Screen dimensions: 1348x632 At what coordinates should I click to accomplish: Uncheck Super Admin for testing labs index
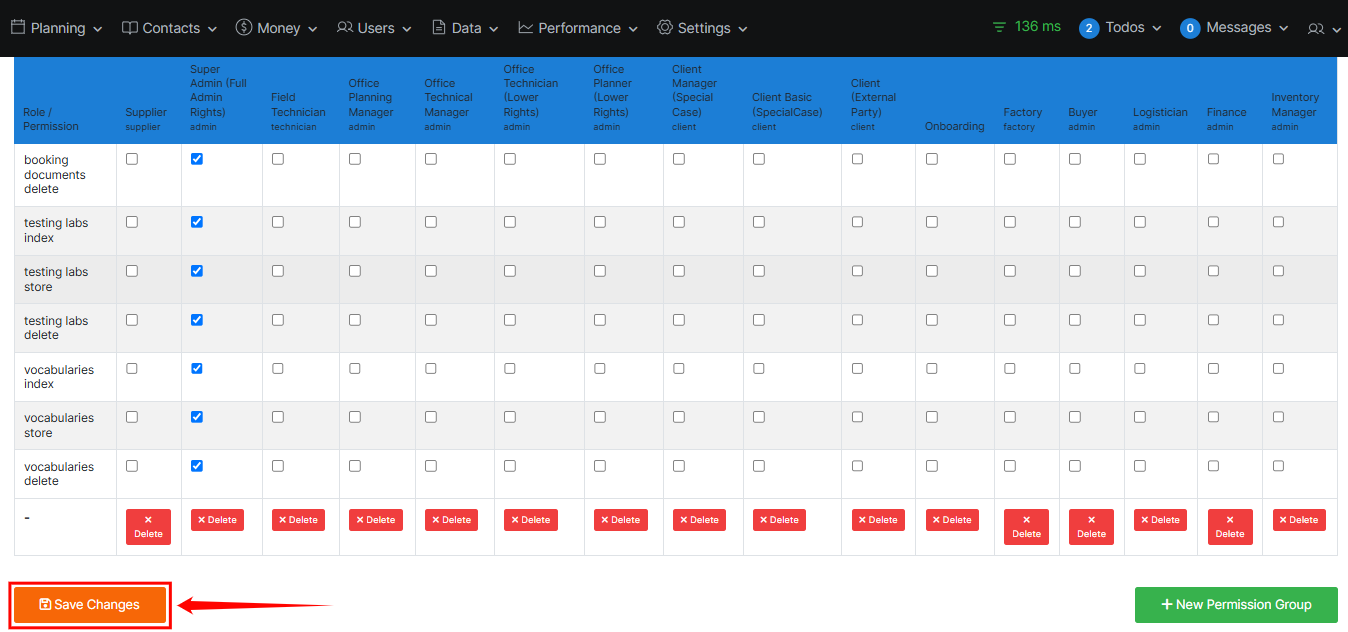click(x=197, y=222)
